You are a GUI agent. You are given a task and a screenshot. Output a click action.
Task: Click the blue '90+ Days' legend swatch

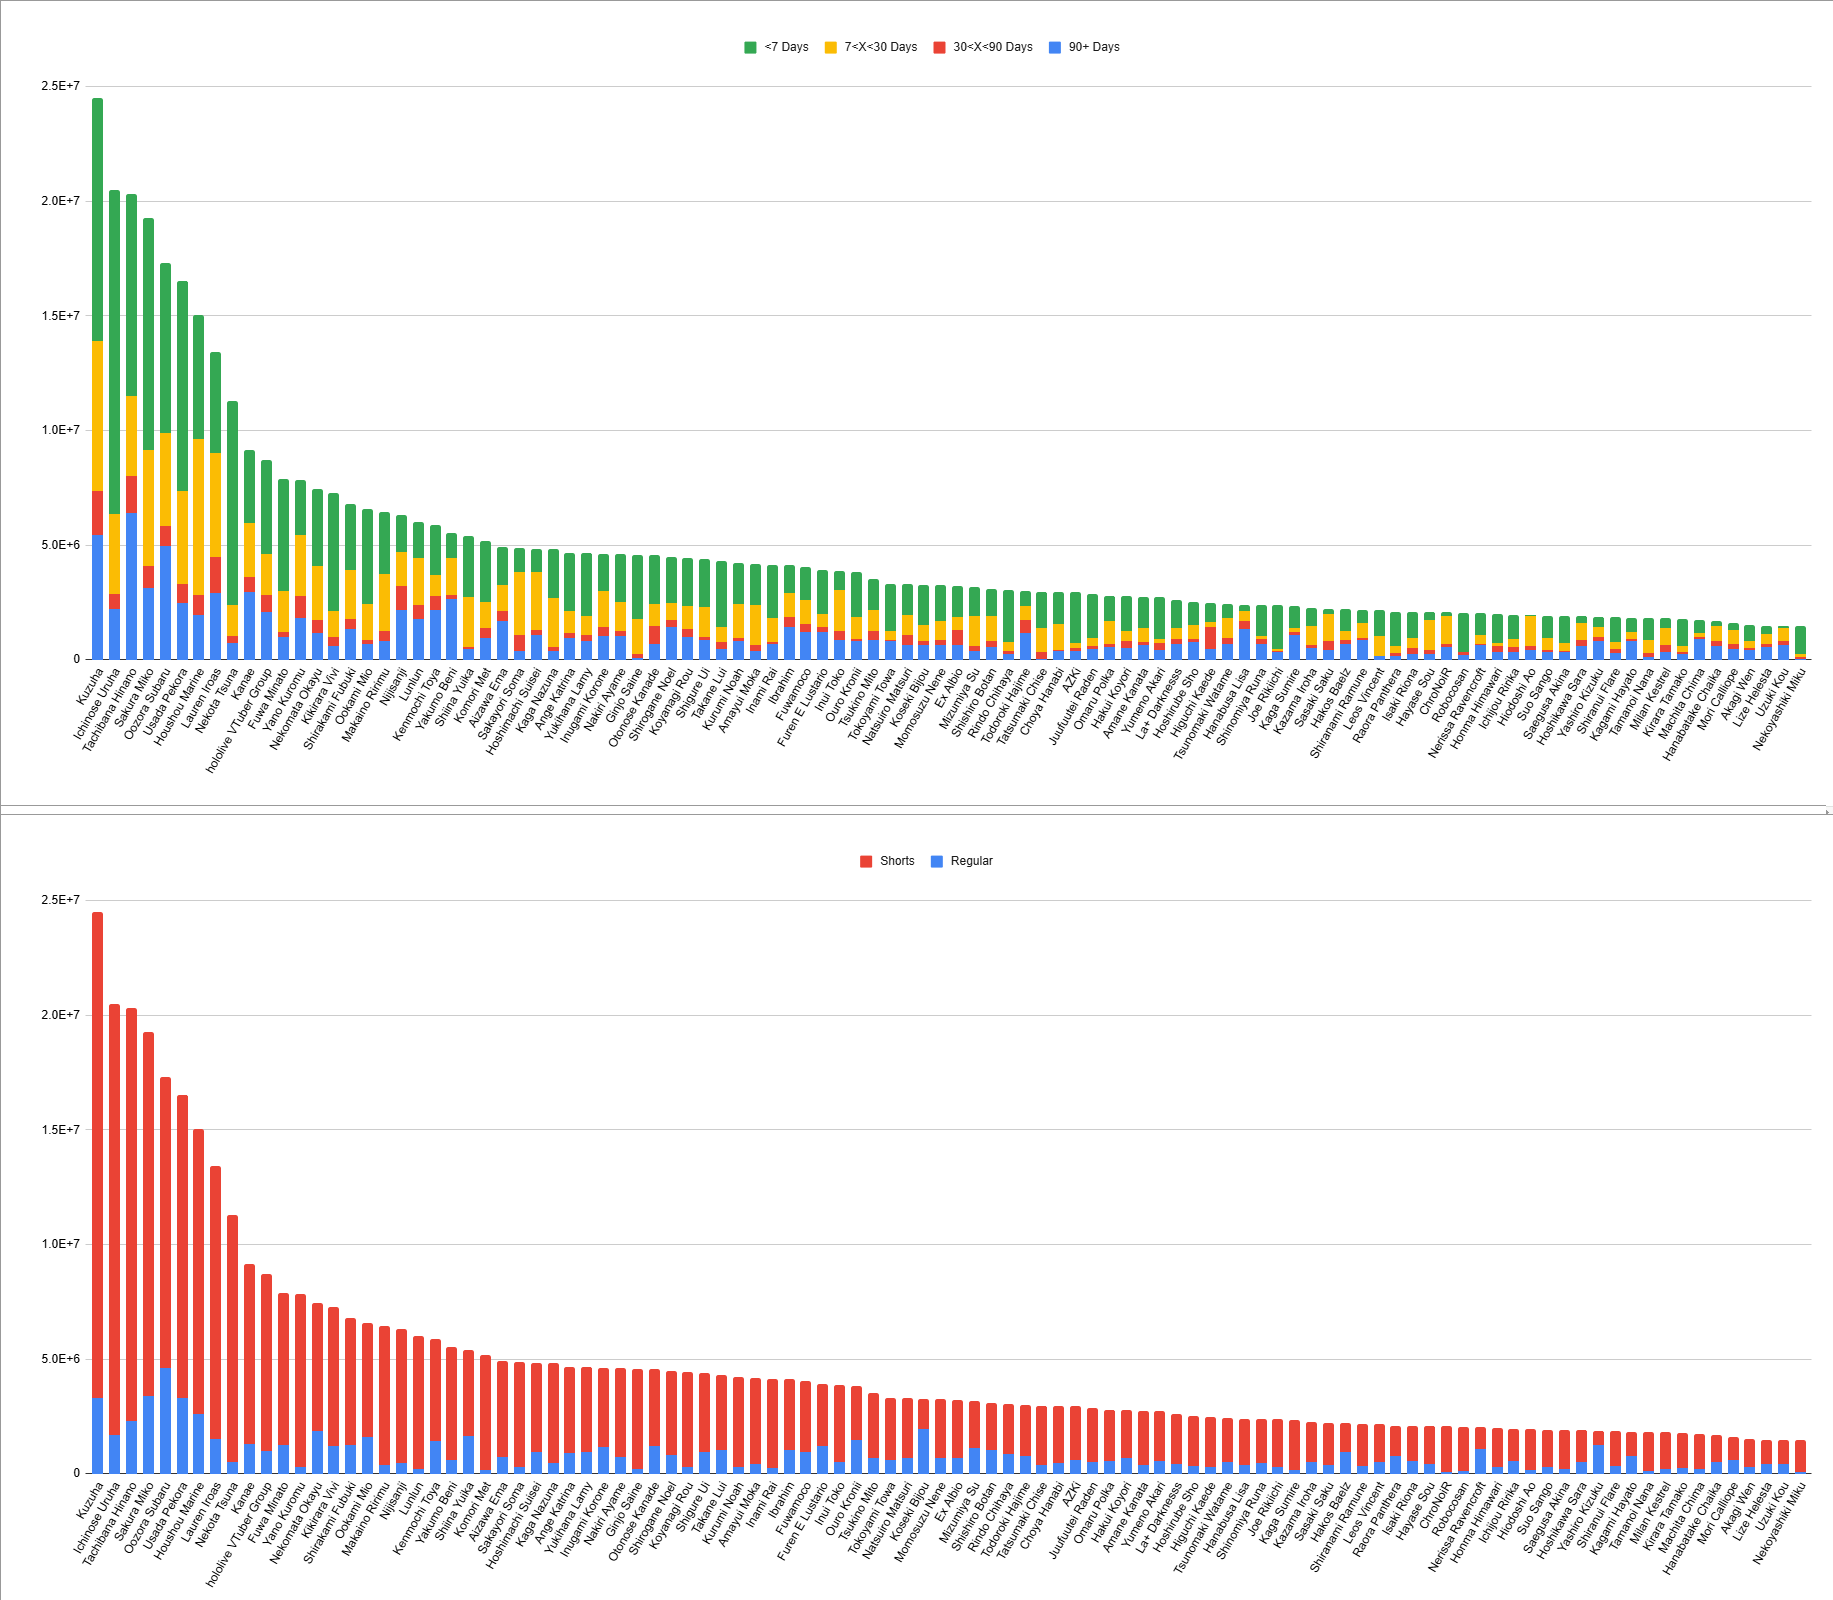tap(1055, 47)
